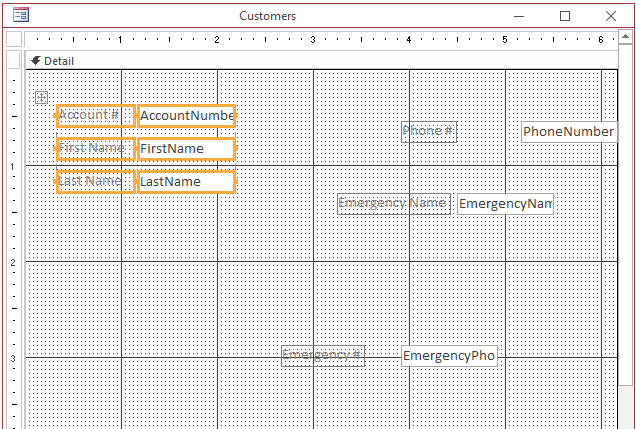The width and height of the screenshot is (636, 429).
Task: Select the FirstName text box
Action: pyautogui.click(x=187, y=148)
